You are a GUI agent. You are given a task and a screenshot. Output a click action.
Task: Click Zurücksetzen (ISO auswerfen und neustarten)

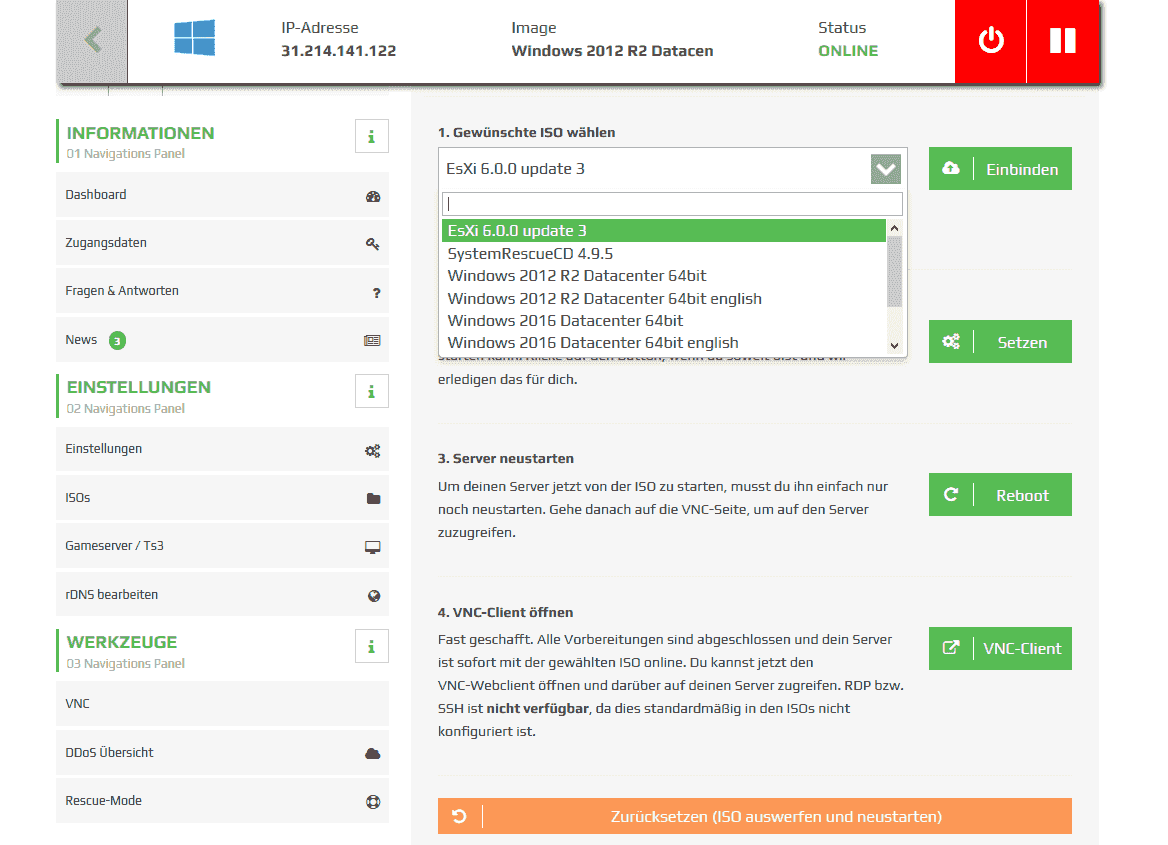[755, 816]
